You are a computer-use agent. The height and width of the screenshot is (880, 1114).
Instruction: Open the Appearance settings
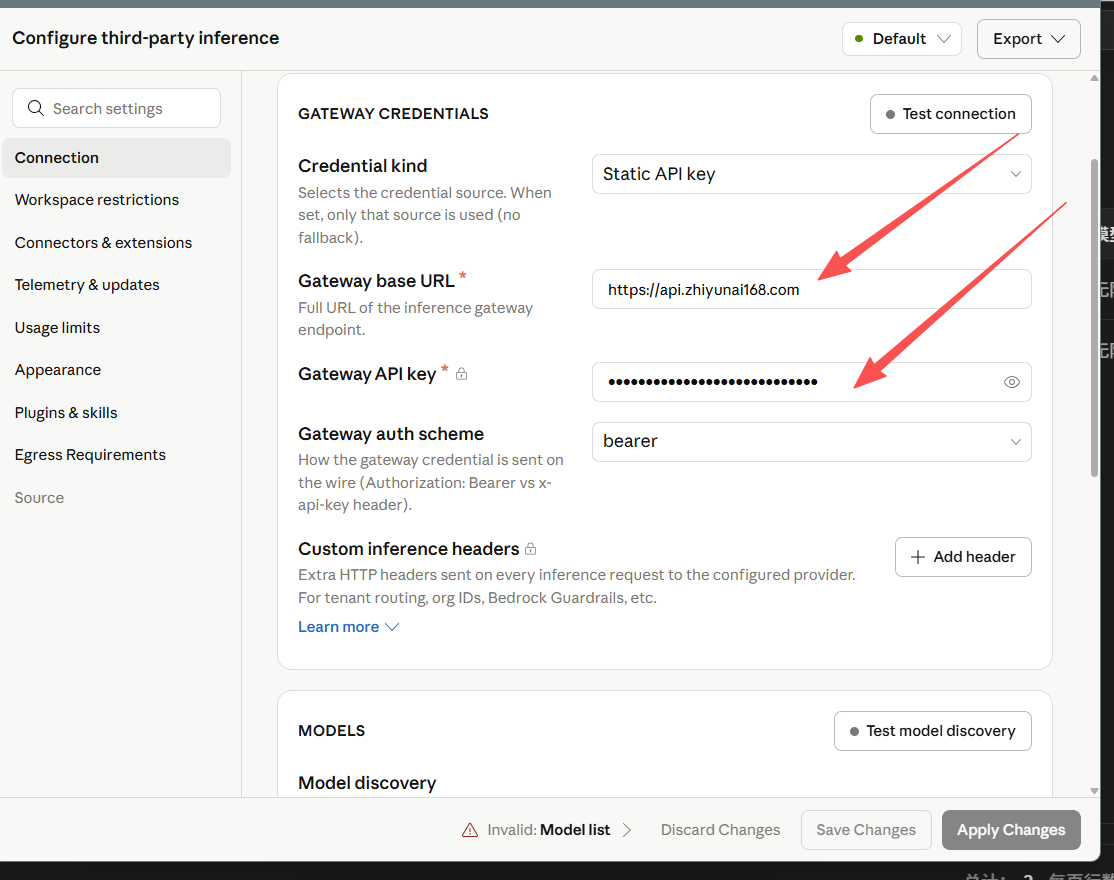click(58, 370)
